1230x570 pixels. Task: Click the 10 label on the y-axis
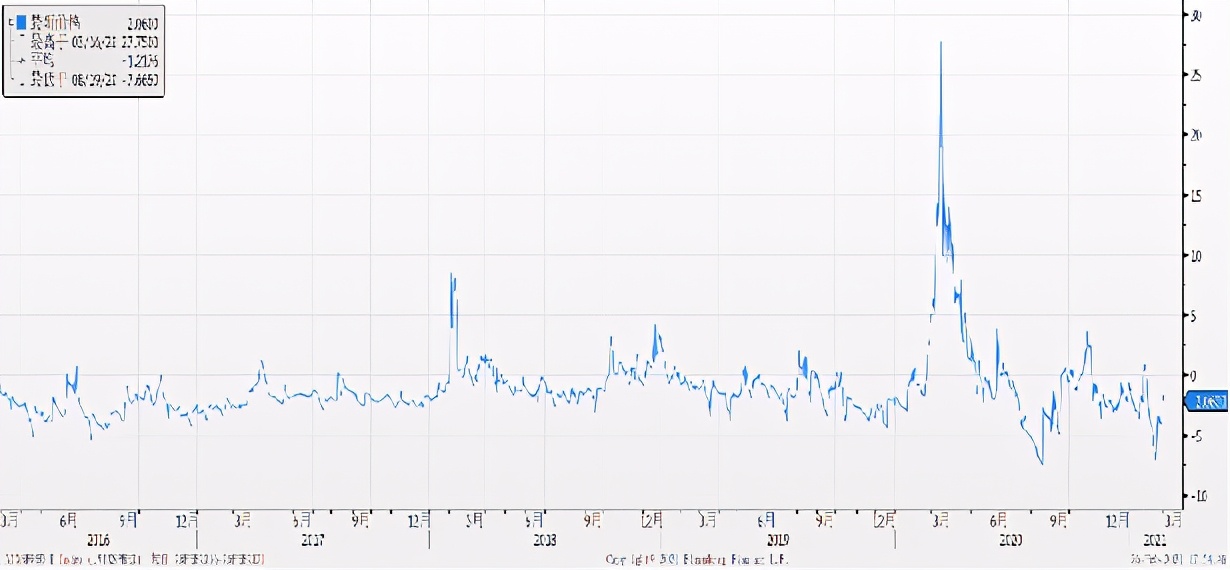(1195, 255)
